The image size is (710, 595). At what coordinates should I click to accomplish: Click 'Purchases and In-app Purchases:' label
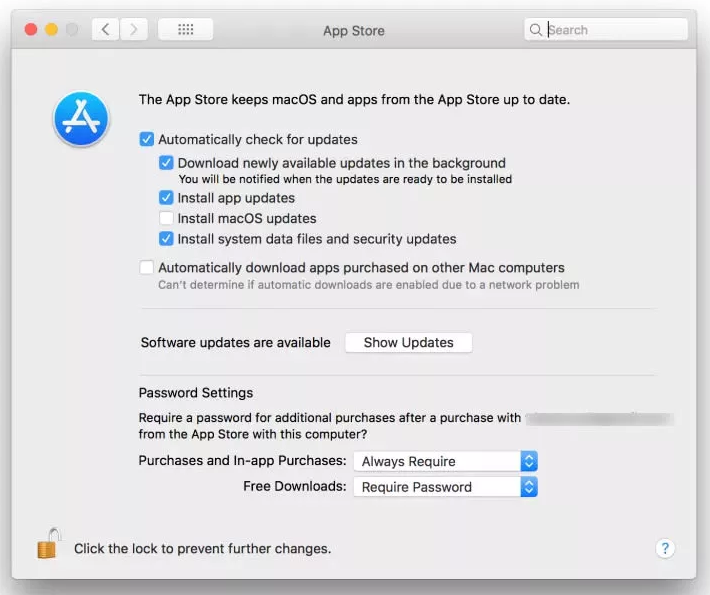[242, 461]
